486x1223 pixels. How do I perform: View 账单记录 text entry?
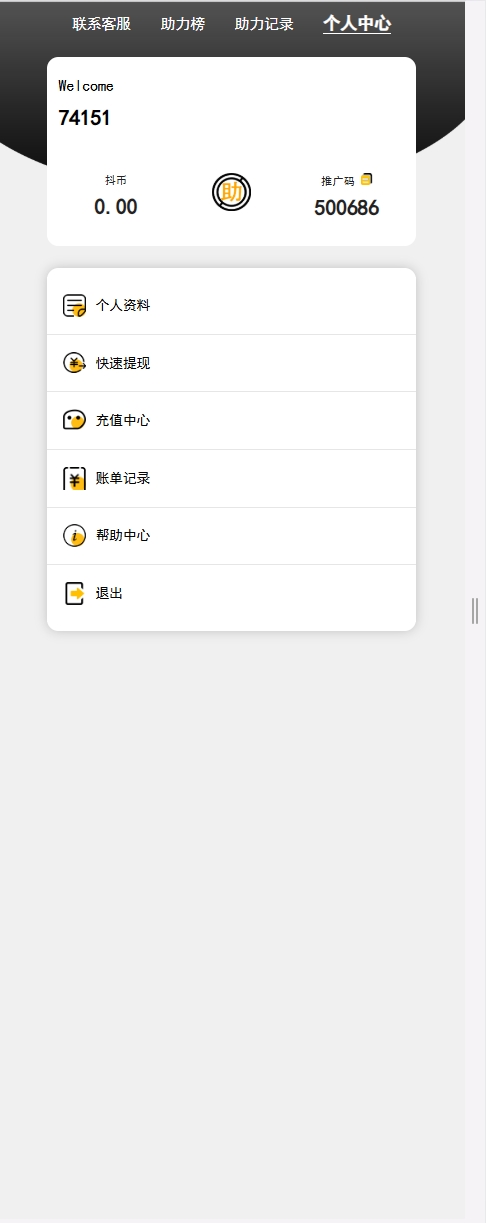pyautogui.click(x=123, y=478)
